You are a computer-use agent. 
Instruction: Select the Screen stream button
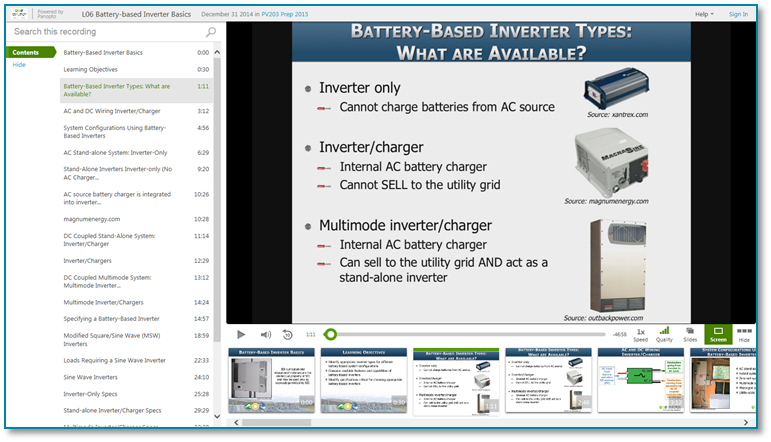pyautogui.click(x=718, y=334)
